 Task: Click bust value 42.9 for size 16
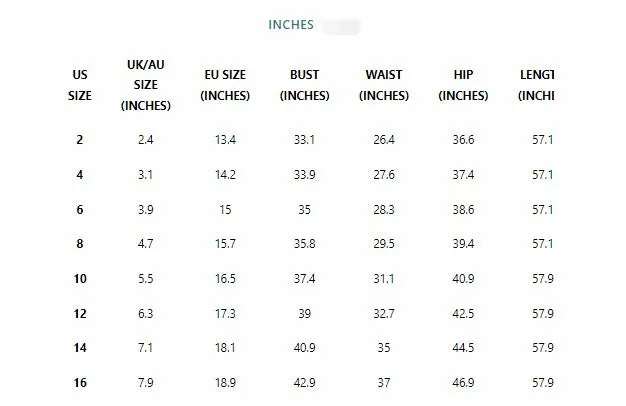[x=304, y=383]
